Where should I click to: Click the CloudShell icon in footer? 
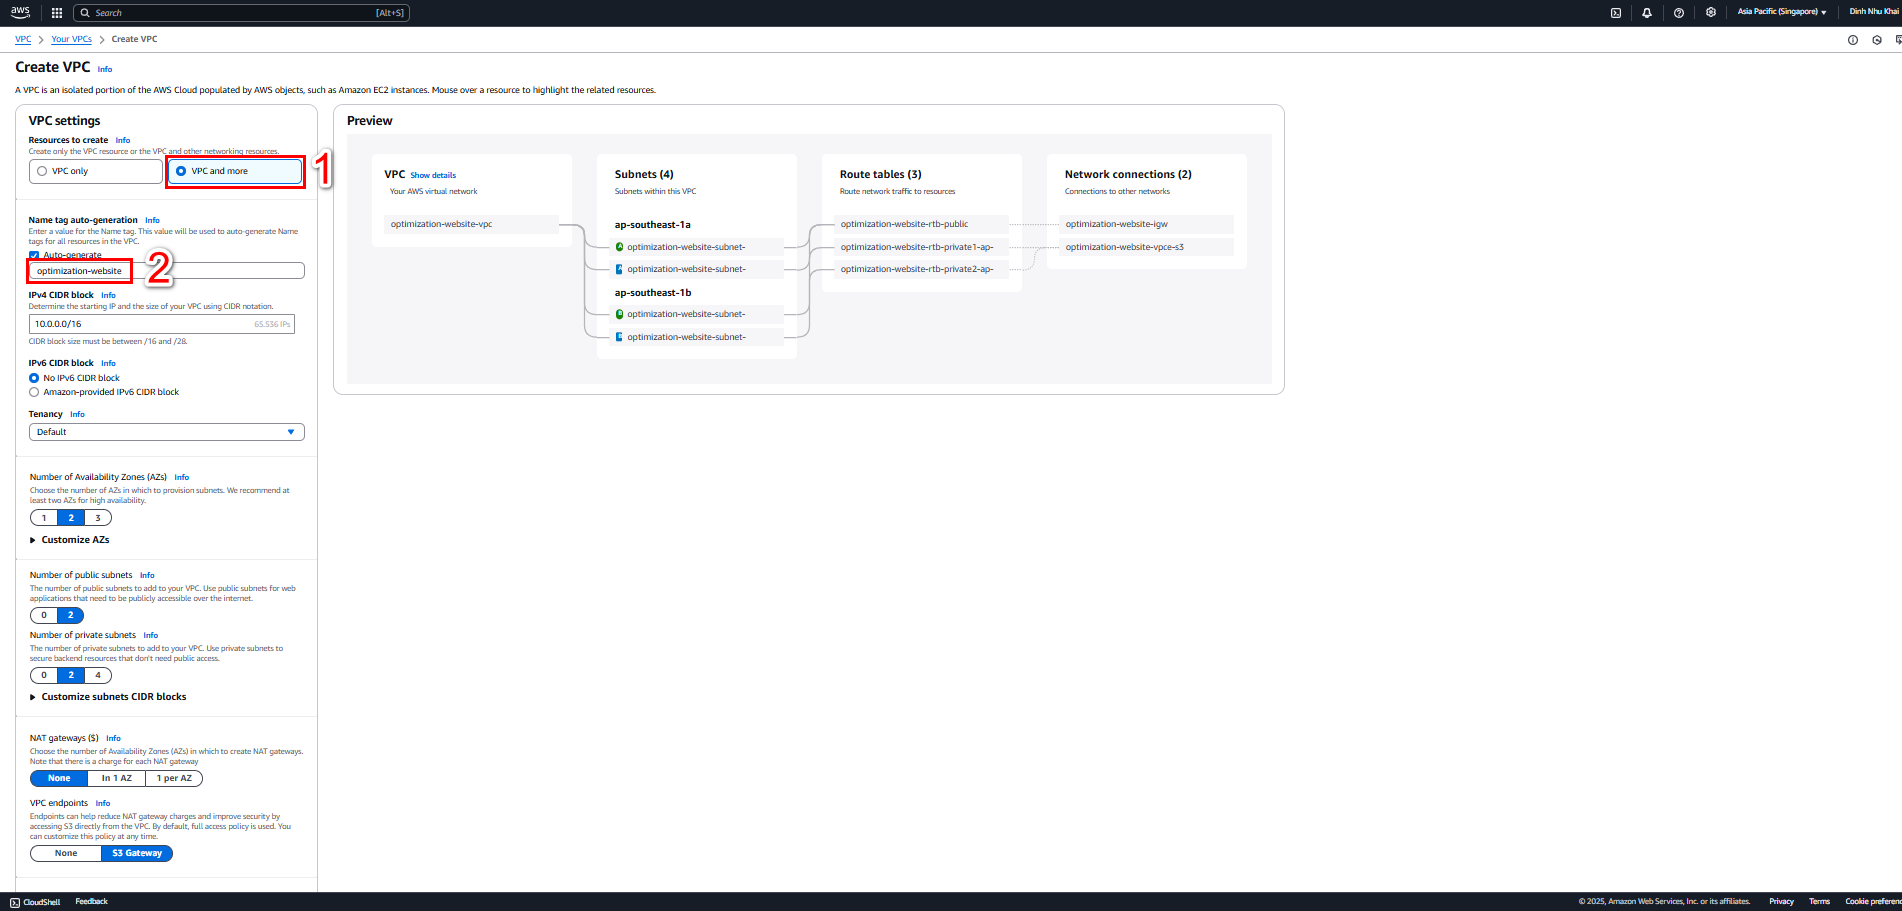point(15,902)
